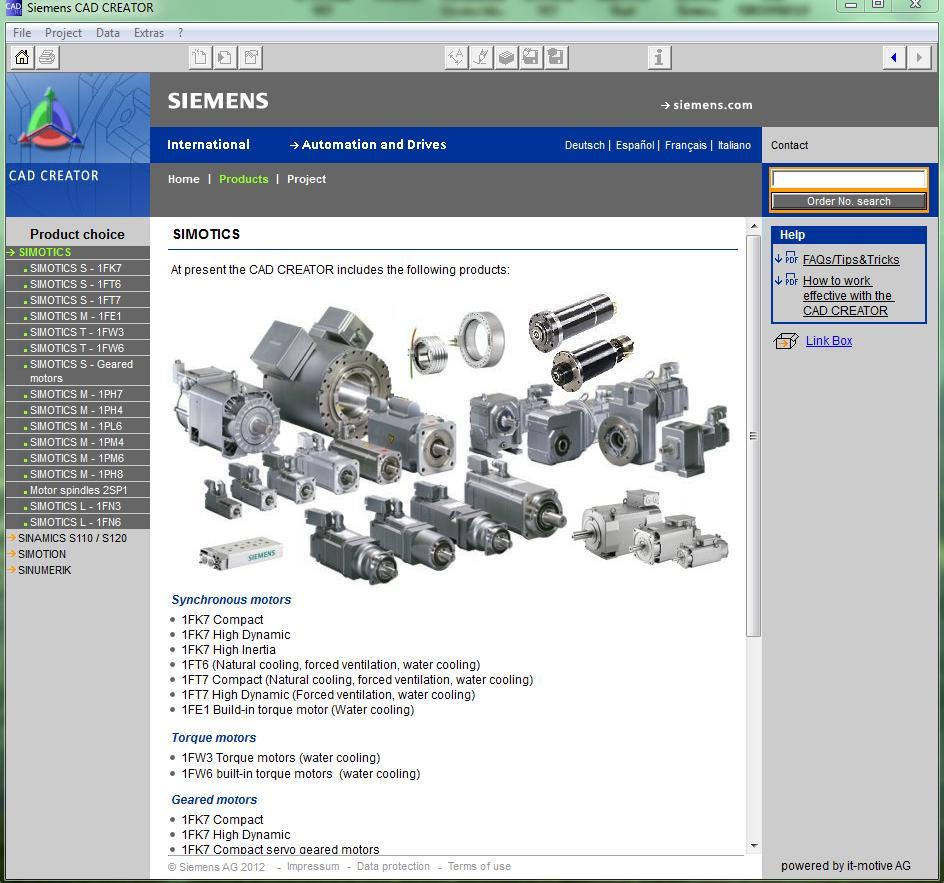This screenshot has width=944, height=883.
Task: Focus the order number input field
Action: tap(848, 179)
